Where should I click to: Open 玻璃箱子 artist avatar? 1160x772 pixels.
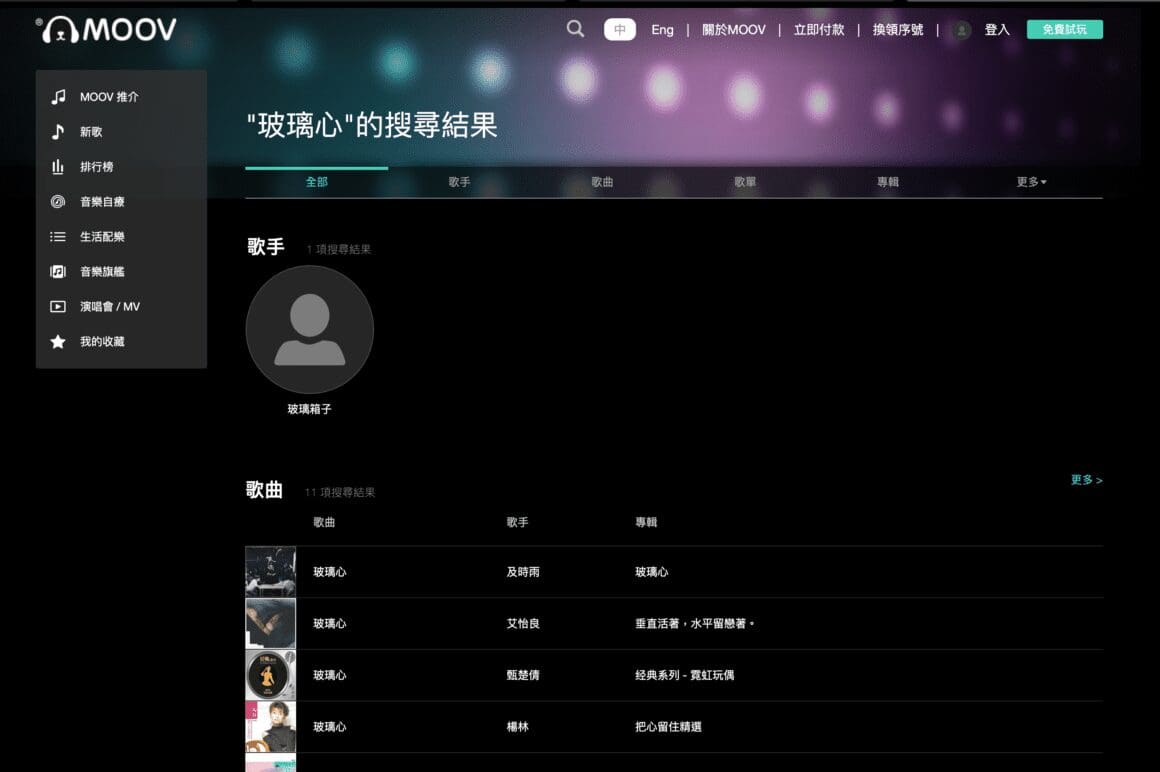(309, 329)
